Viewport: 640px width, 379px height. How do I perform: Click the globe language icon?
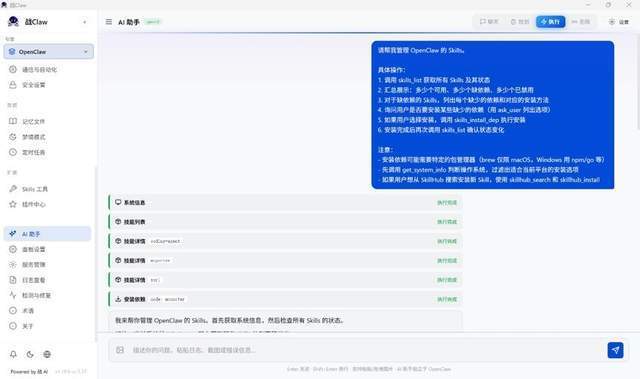coord(47,354)
